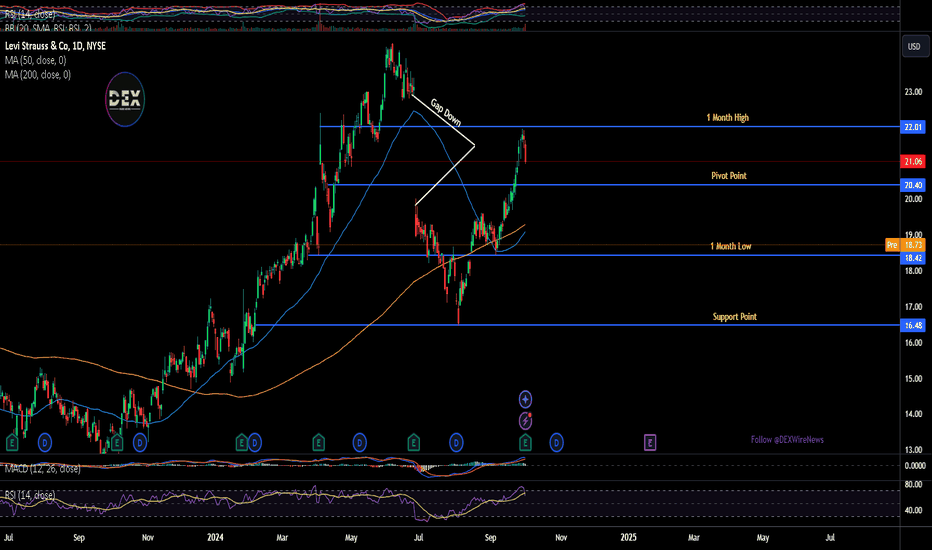
Task: Click the earnings E marker for late January 2024
Action: pyautogui.click(x=241, y=442)
